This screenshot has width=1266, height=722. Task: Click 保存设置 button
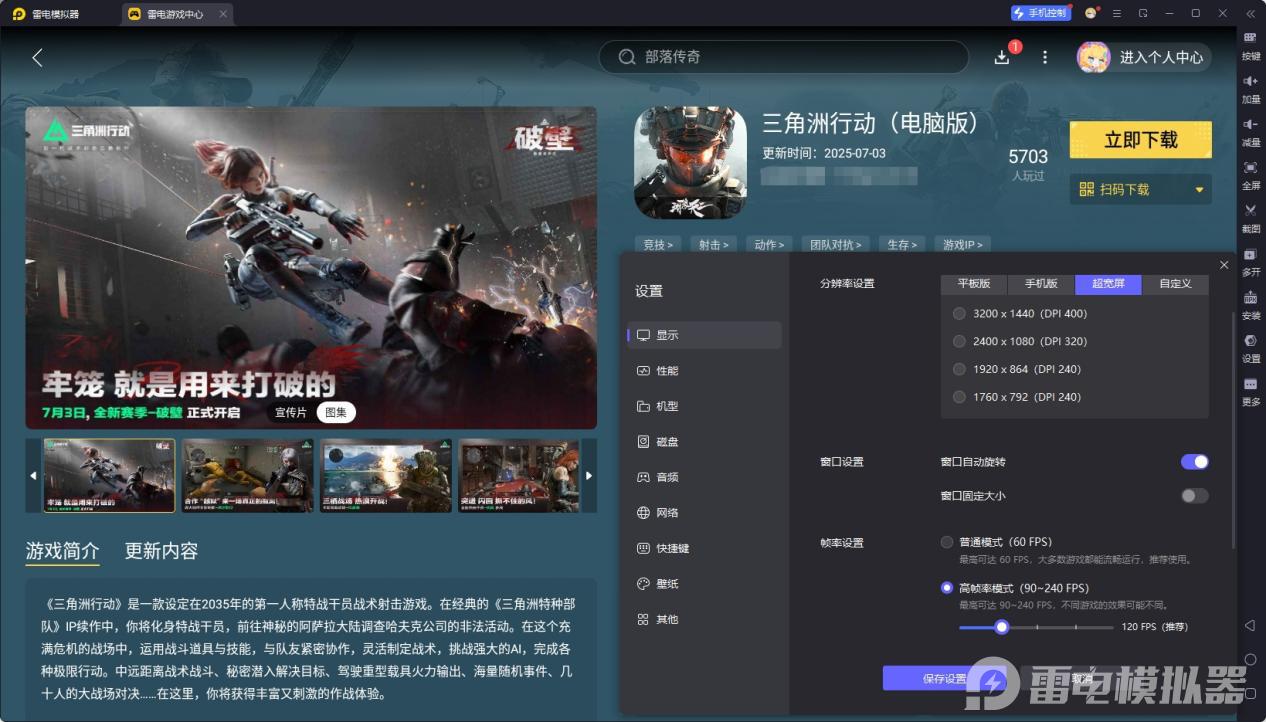944,678
